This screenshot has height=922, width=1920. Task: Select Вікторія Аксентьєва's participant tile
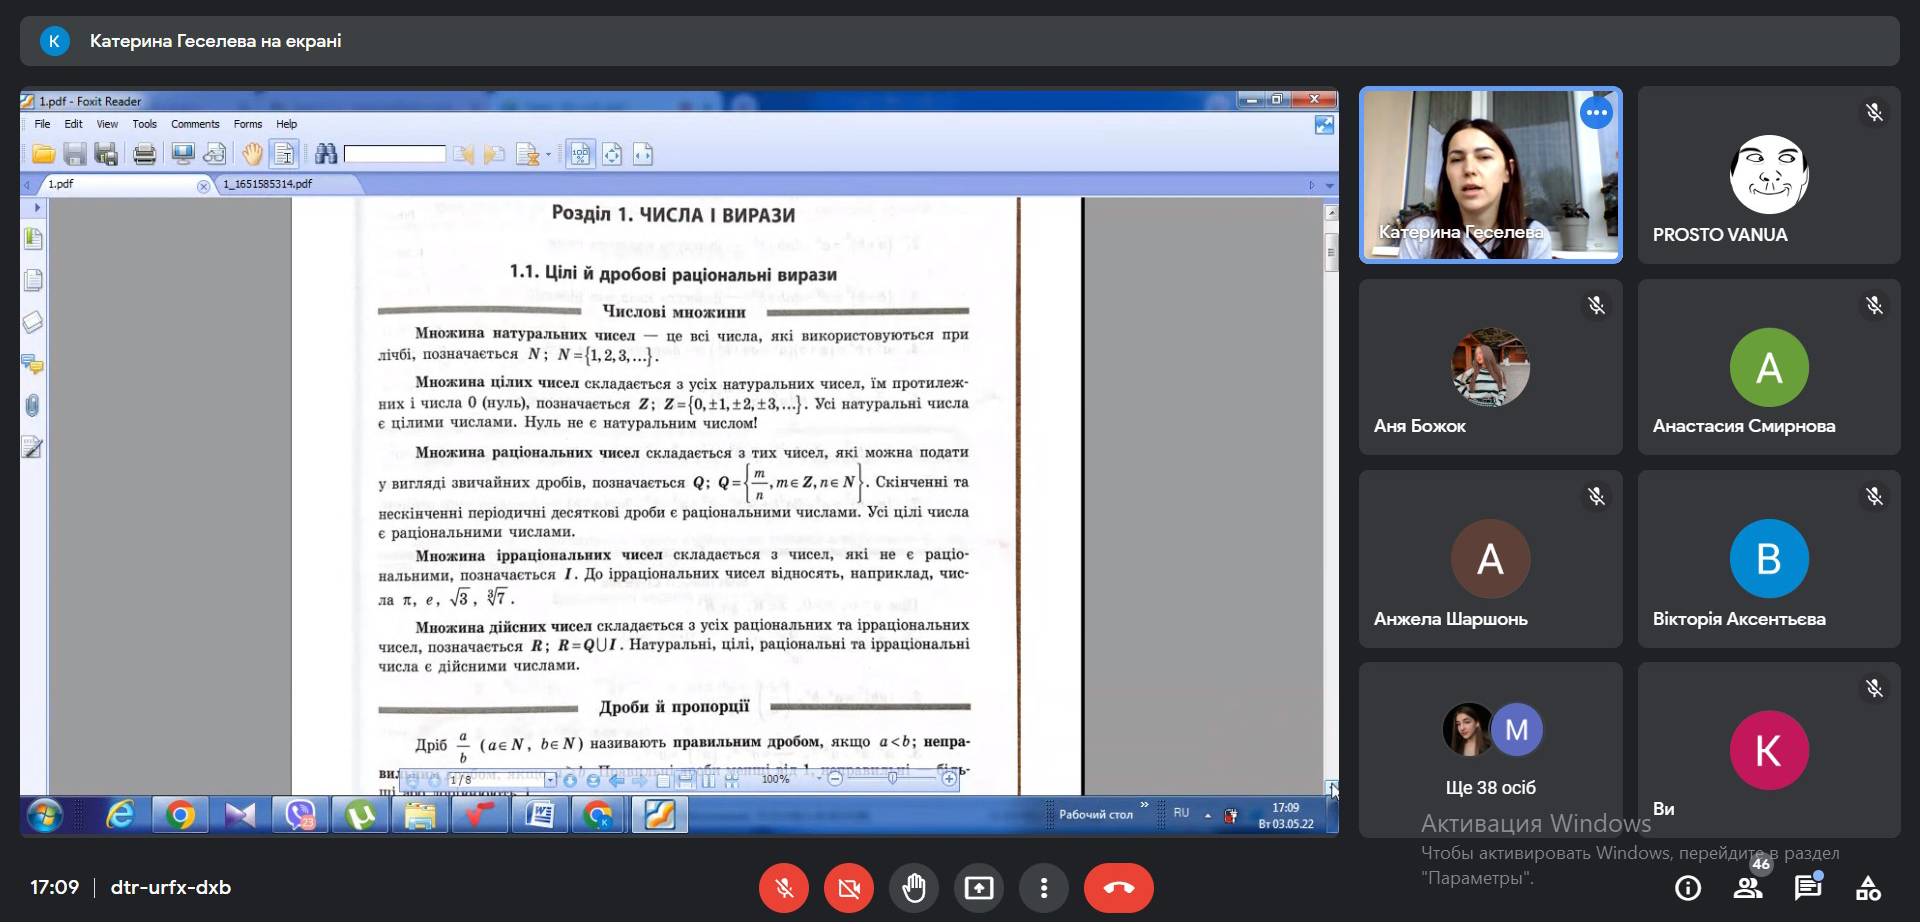pos(1769,559)
